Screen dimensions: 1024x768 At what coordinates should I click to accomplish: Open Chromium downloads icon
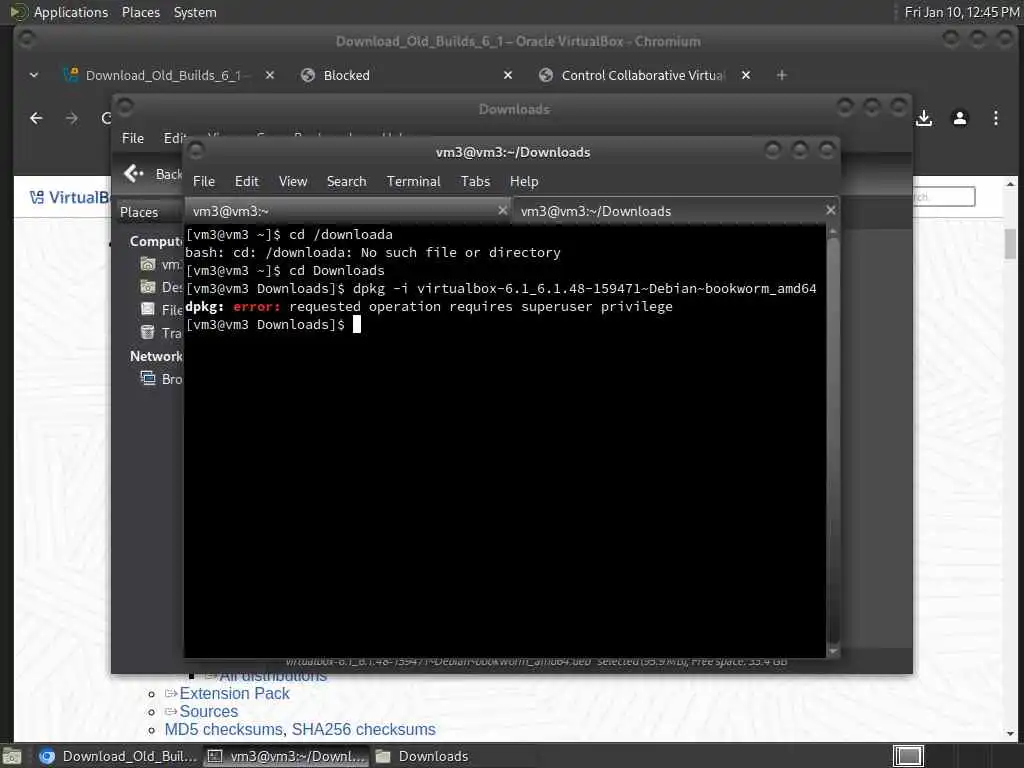click(x=924, y=118)
